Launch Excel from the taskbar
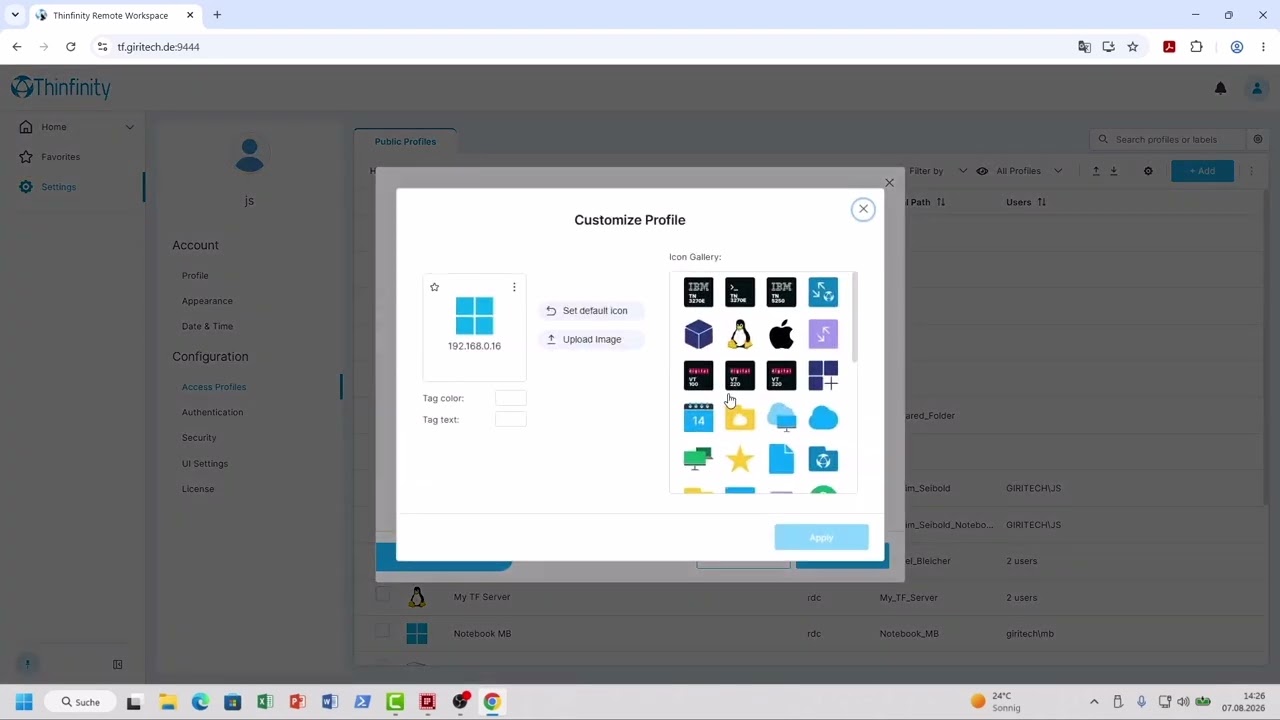 click(x=265, y=702)
